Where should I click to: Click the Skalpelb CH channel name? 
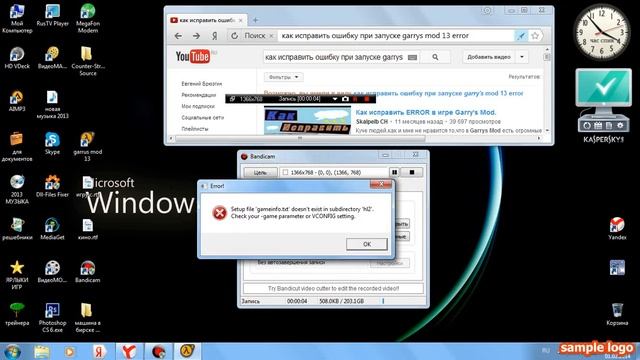pos(371,121)
